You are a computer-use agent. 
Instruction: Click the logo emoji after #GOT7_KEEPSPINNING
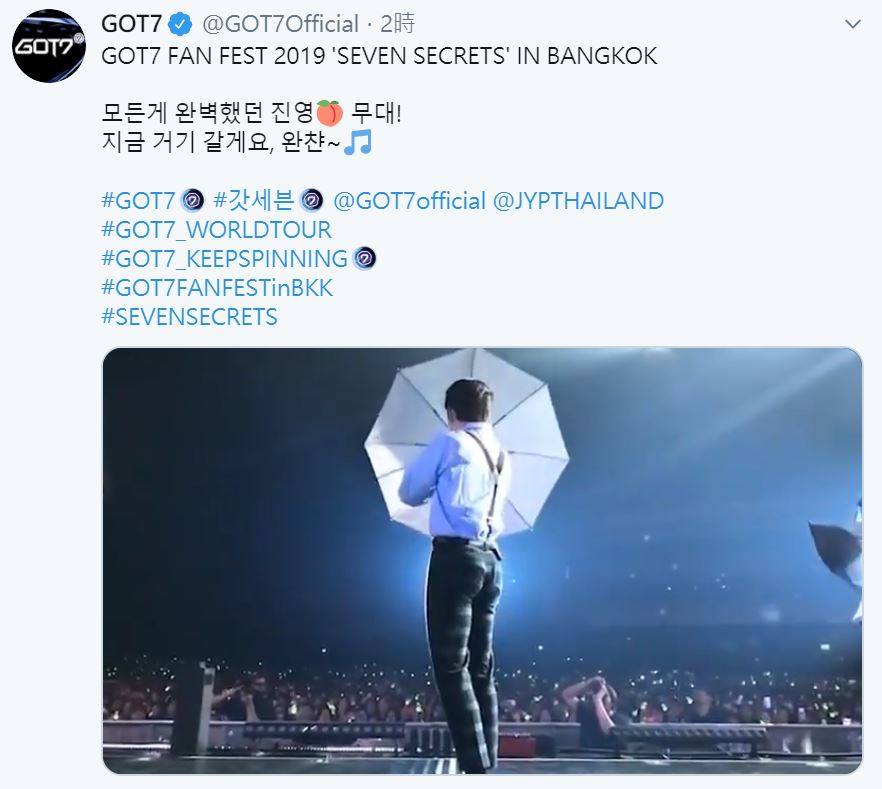(365, 259)
